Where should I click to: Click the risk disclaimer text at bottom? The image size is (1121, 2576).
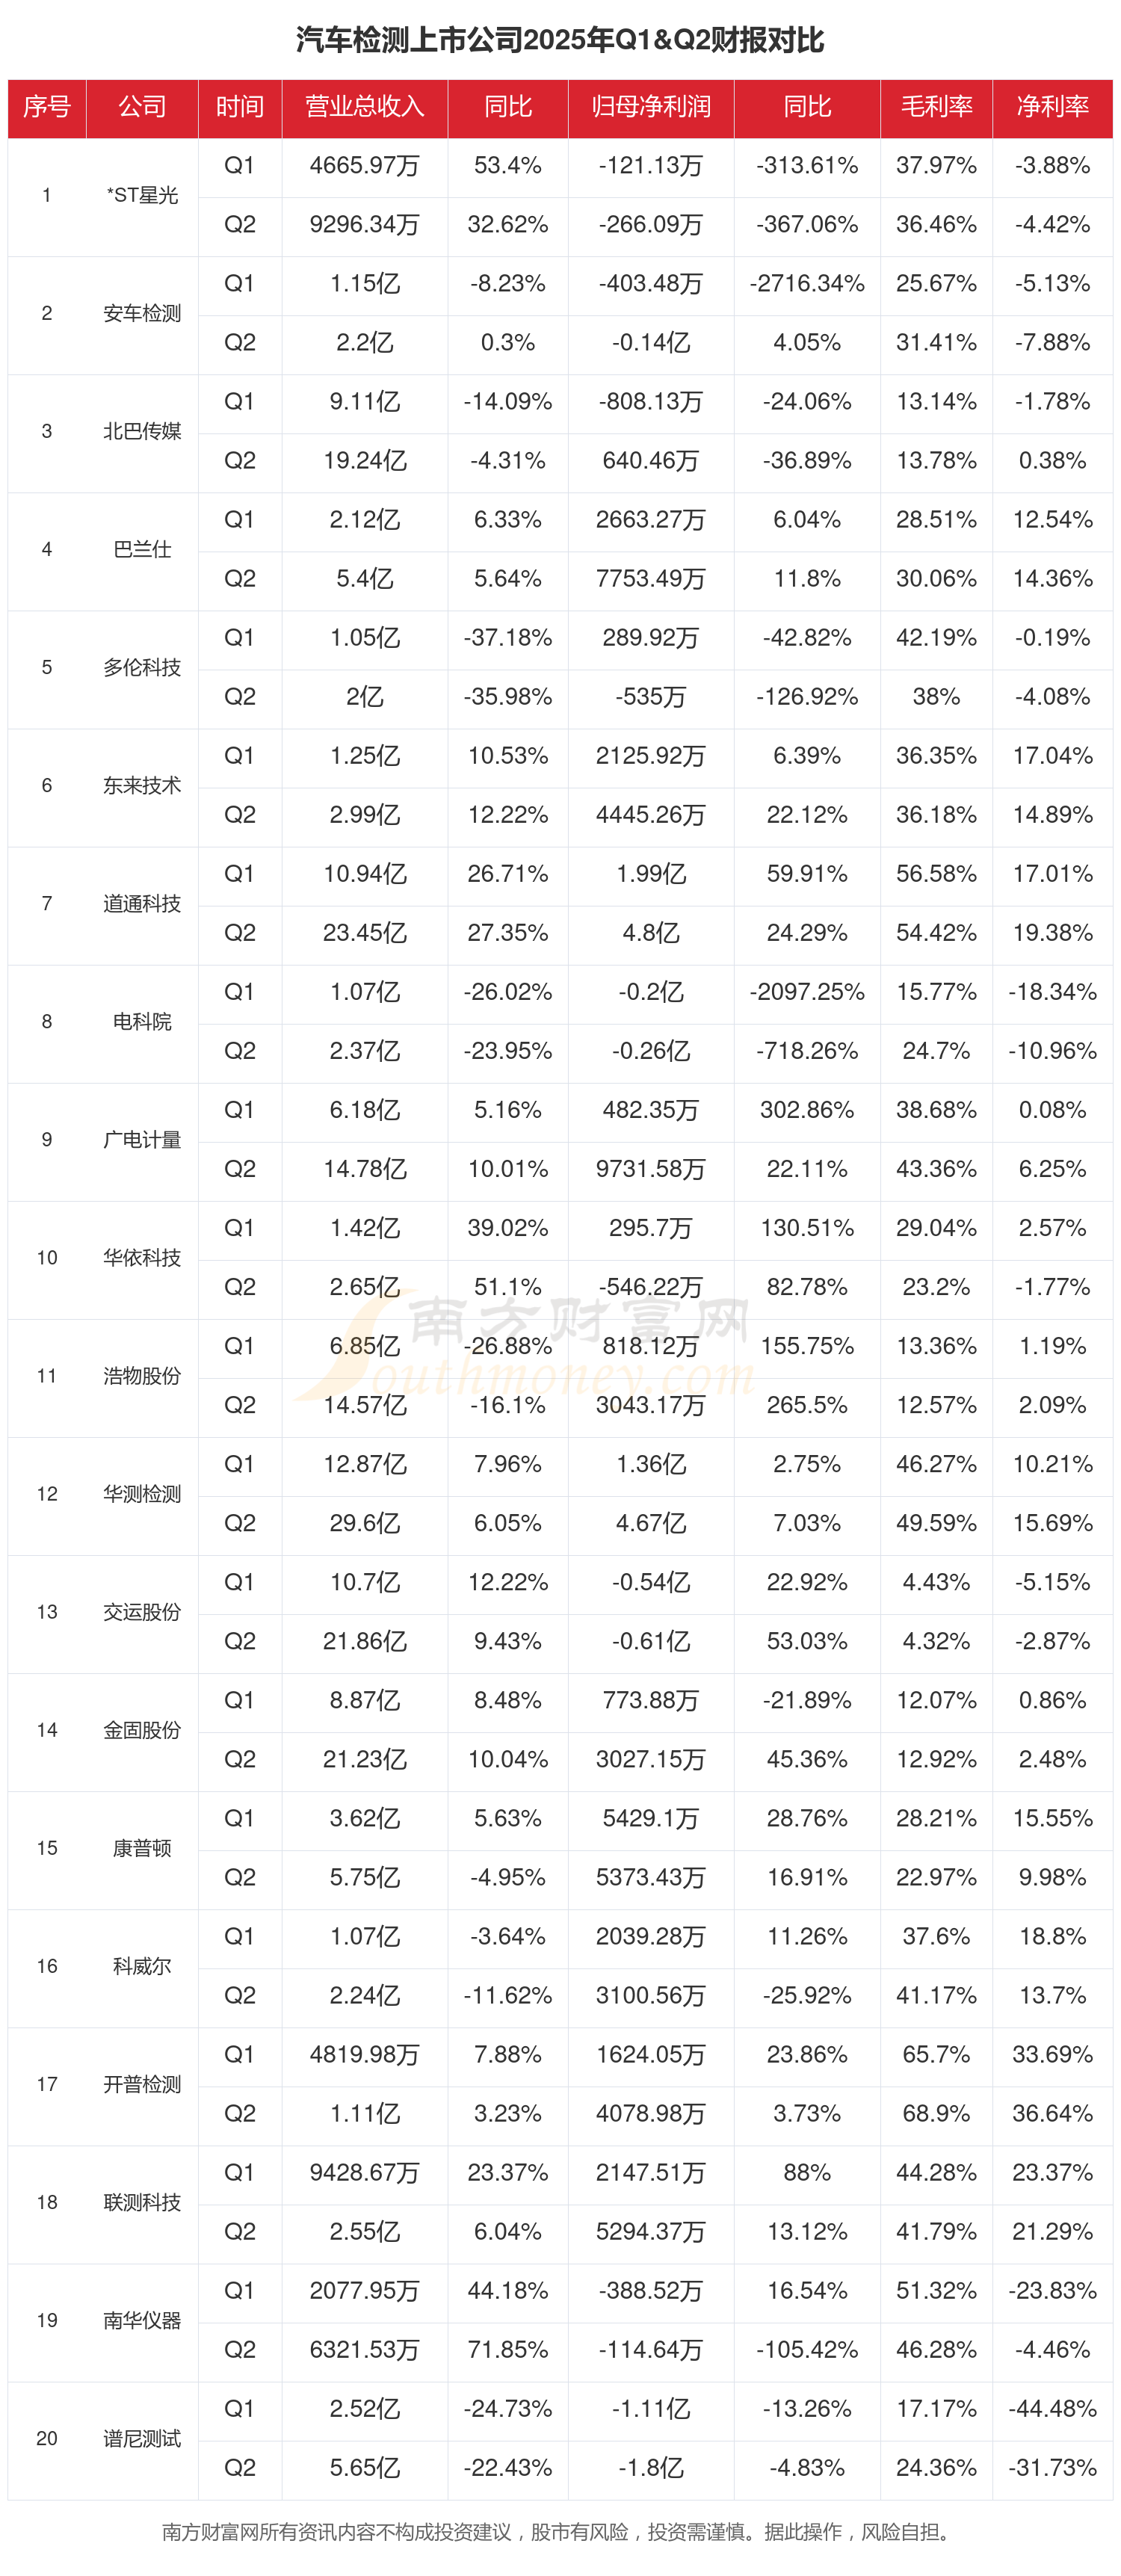556,2532
